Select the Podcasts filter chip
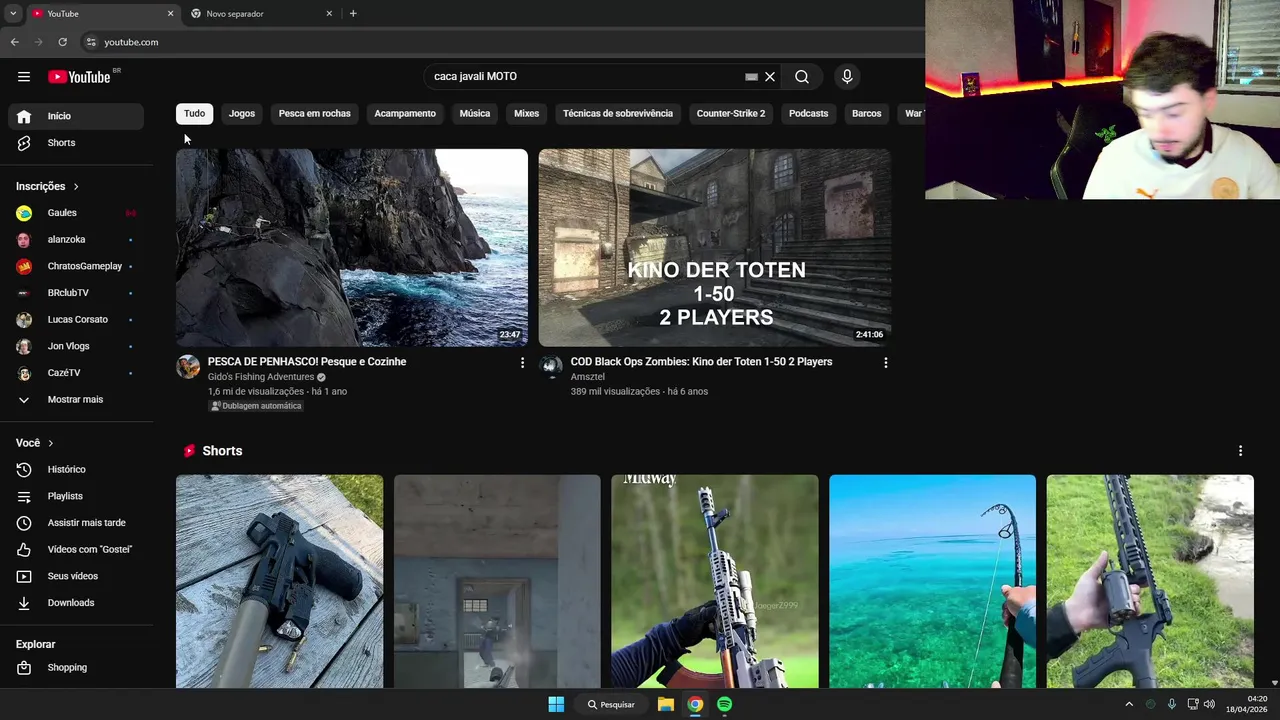The width and height of the screenshot is (1280, 720). pyautogui.click(x=809, y=114)
